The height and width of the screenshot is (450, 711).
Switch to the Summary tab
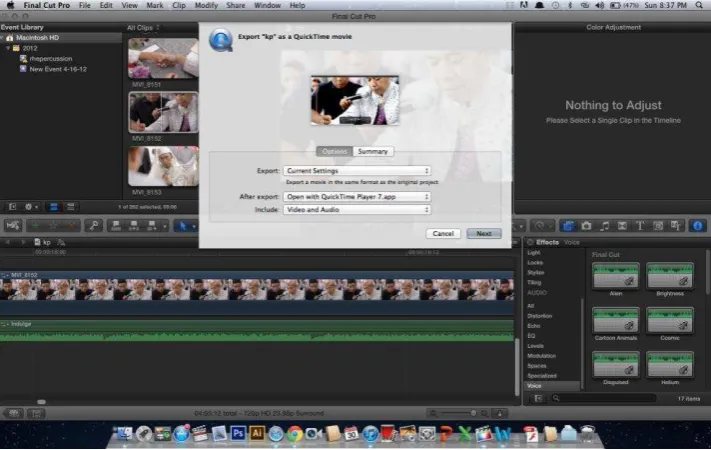click(x=373, y=152)
